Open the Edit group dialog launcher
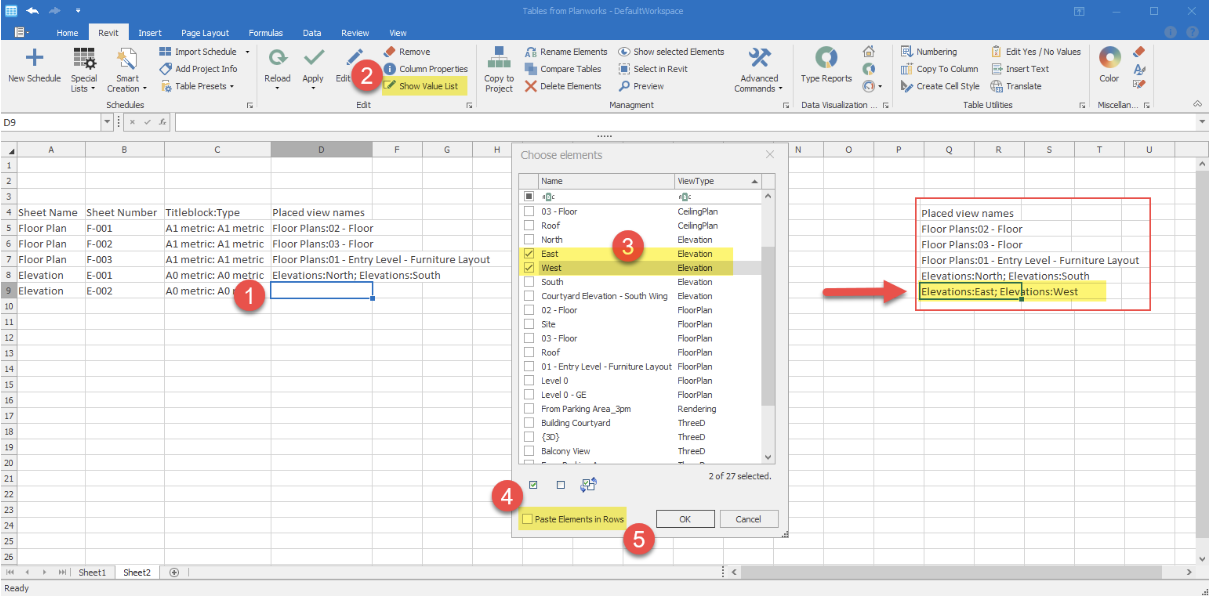Image resolution: width=1214 pixels, height=598 pixels. coord(469,105)
